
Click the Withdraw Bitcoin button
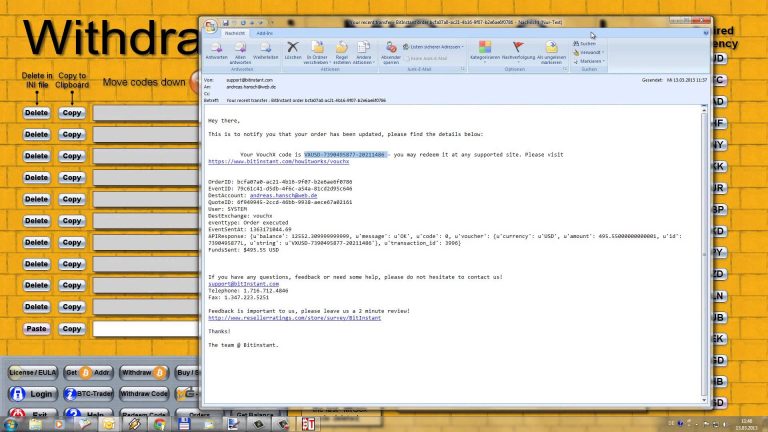click(x=144, y=373)
